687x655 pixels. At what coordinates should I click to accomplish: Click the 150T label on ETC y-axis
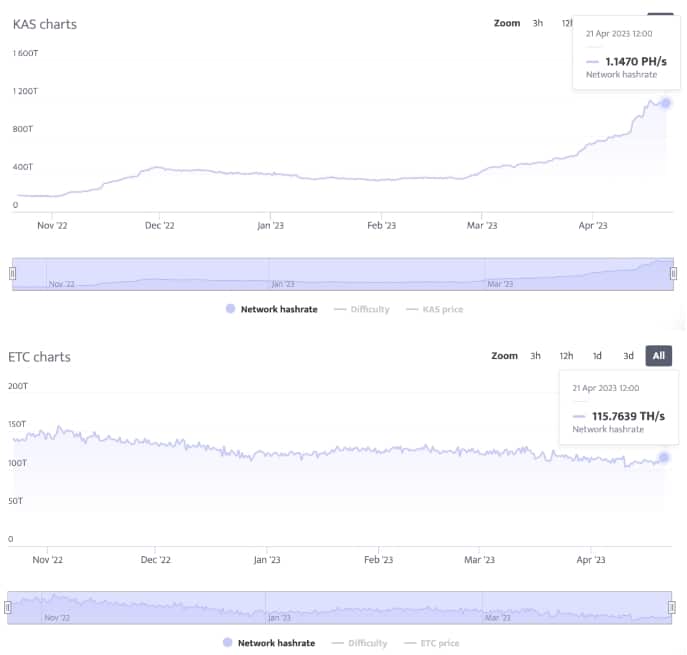17,424
